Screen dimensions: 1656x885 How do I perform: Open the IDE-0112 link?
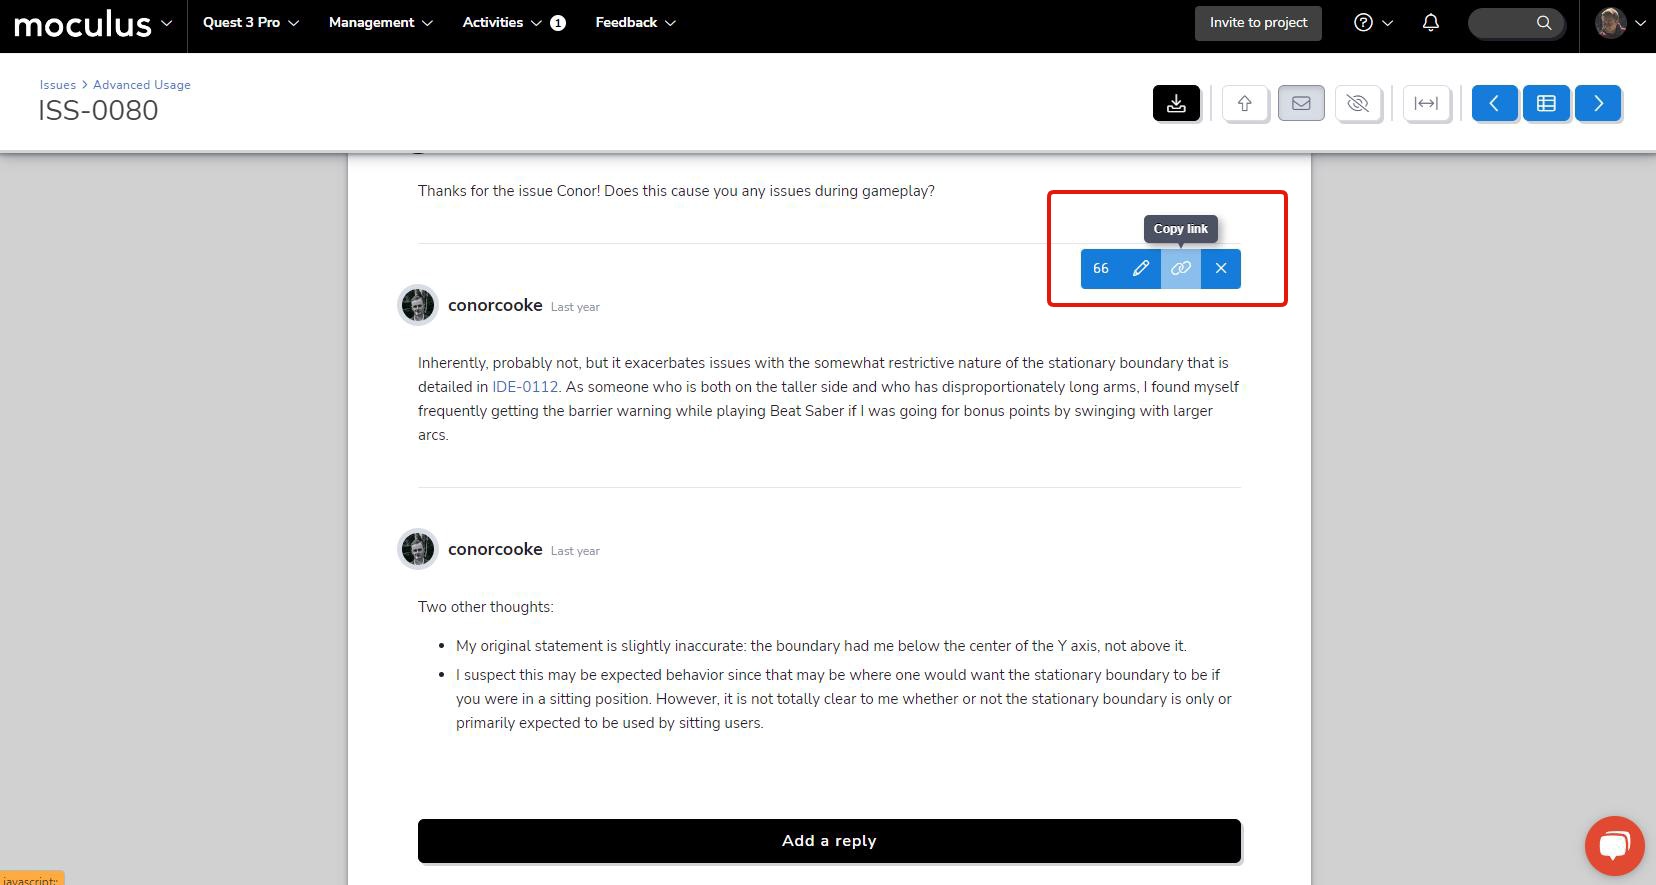pos(525,387)
